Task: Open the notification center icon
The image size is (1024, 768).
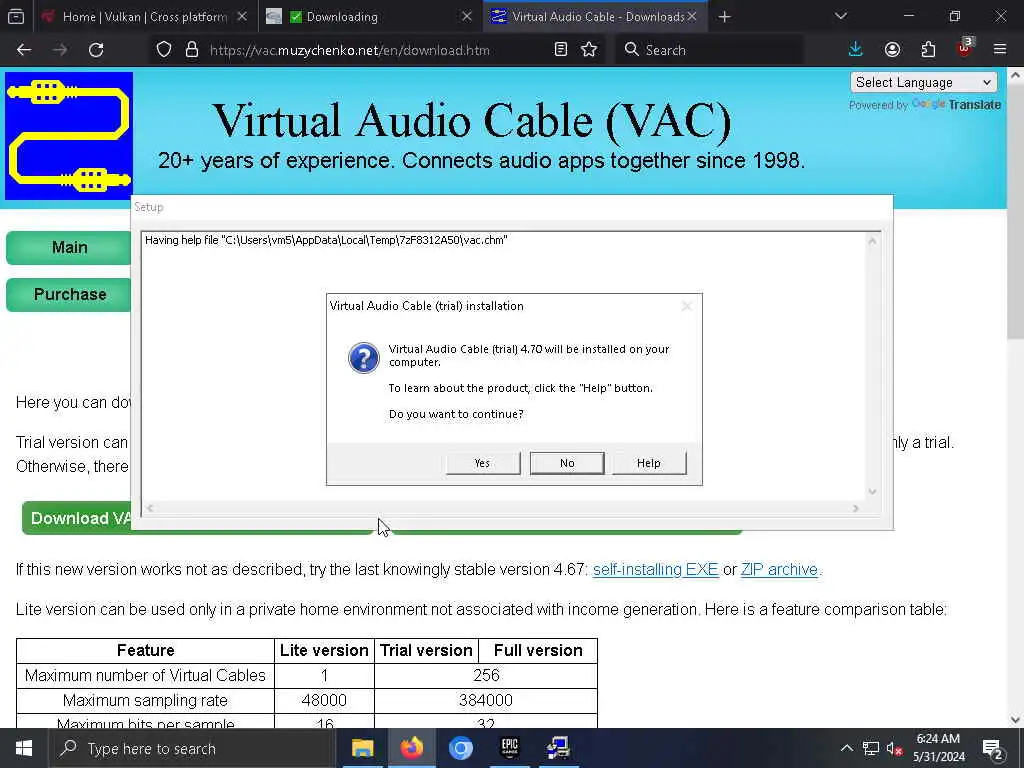Action: (993, 748)
